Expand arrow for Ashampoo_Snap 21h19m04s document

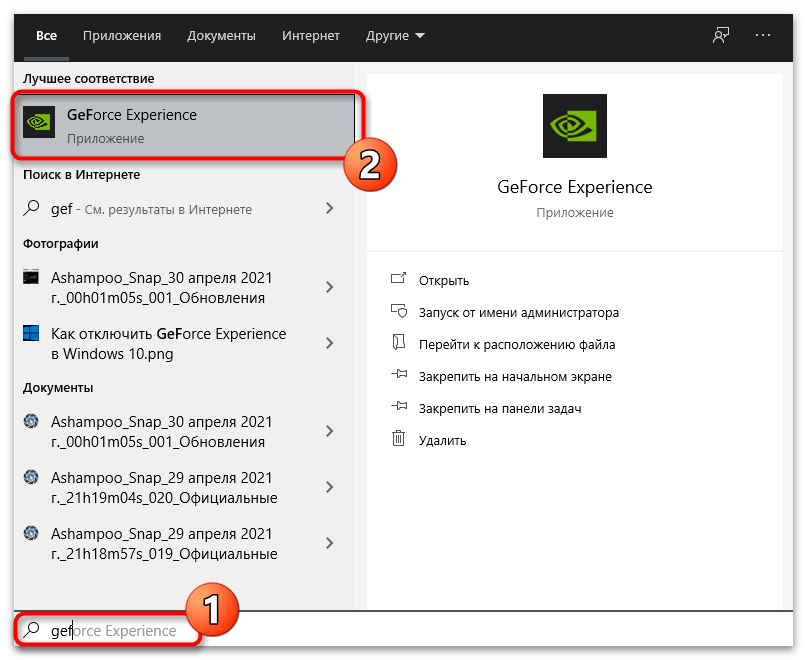pyautogui.click(x=329, y=487)
